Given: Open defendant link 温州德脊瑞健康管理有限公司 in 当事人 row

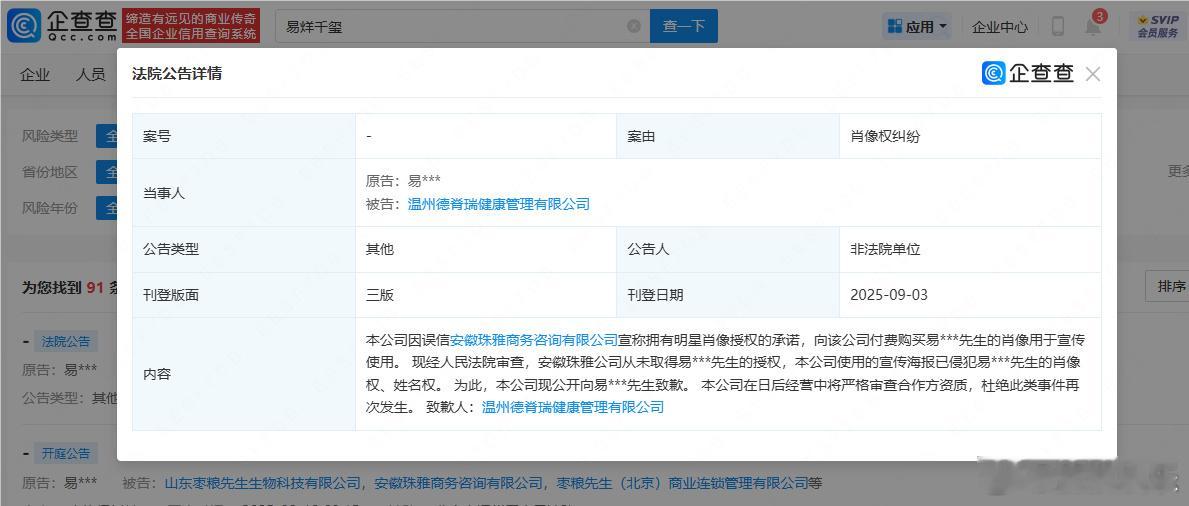Looking at the screenshot, I should tap(498, 203).
